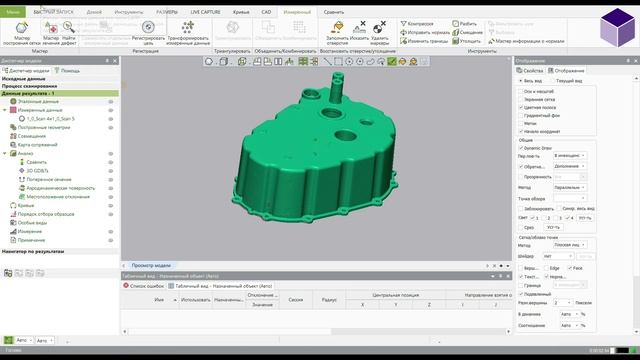The image size is (640, 360).
Task: Click the Утолщить tool
Action: [x=467, y=41]
